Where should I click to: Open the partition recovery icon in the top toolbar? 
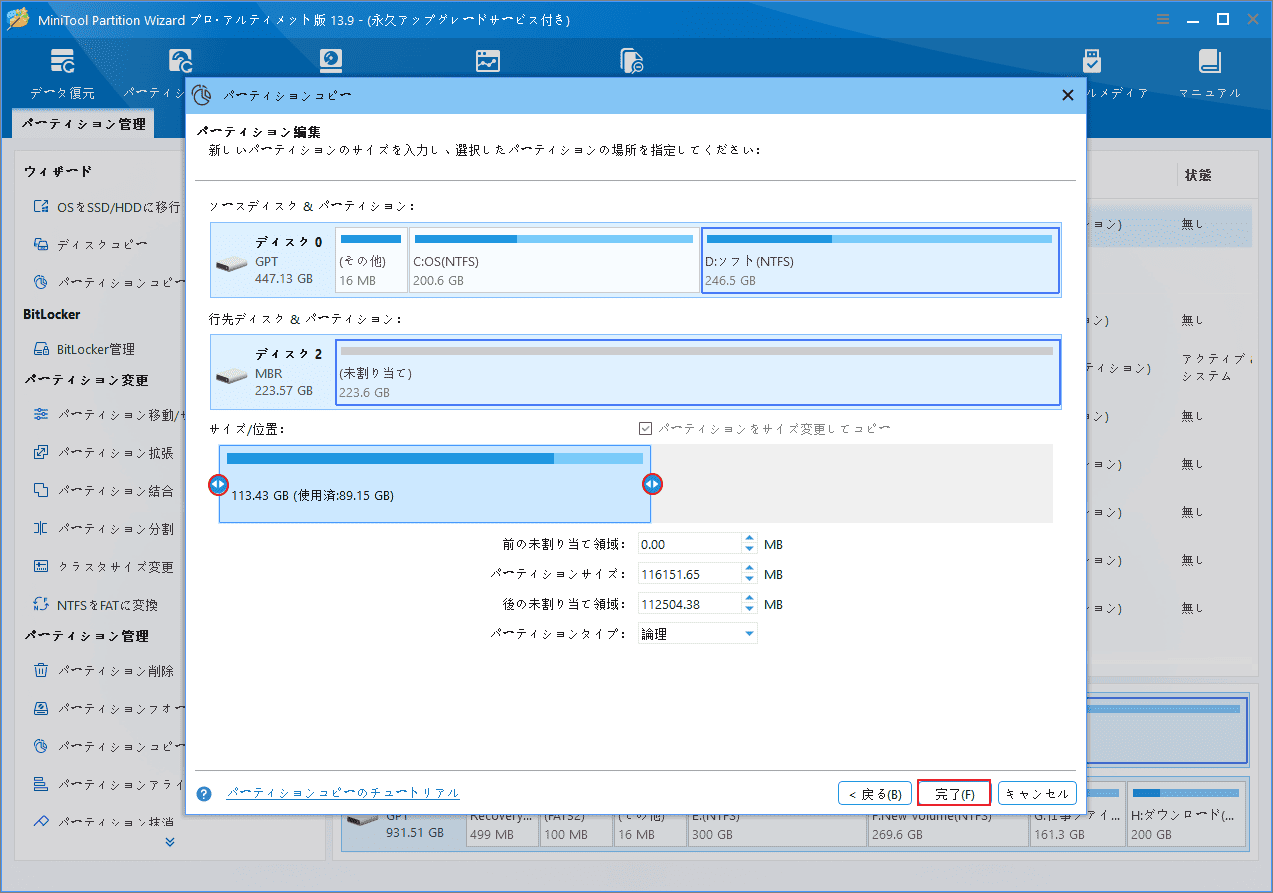pos(181,62)
